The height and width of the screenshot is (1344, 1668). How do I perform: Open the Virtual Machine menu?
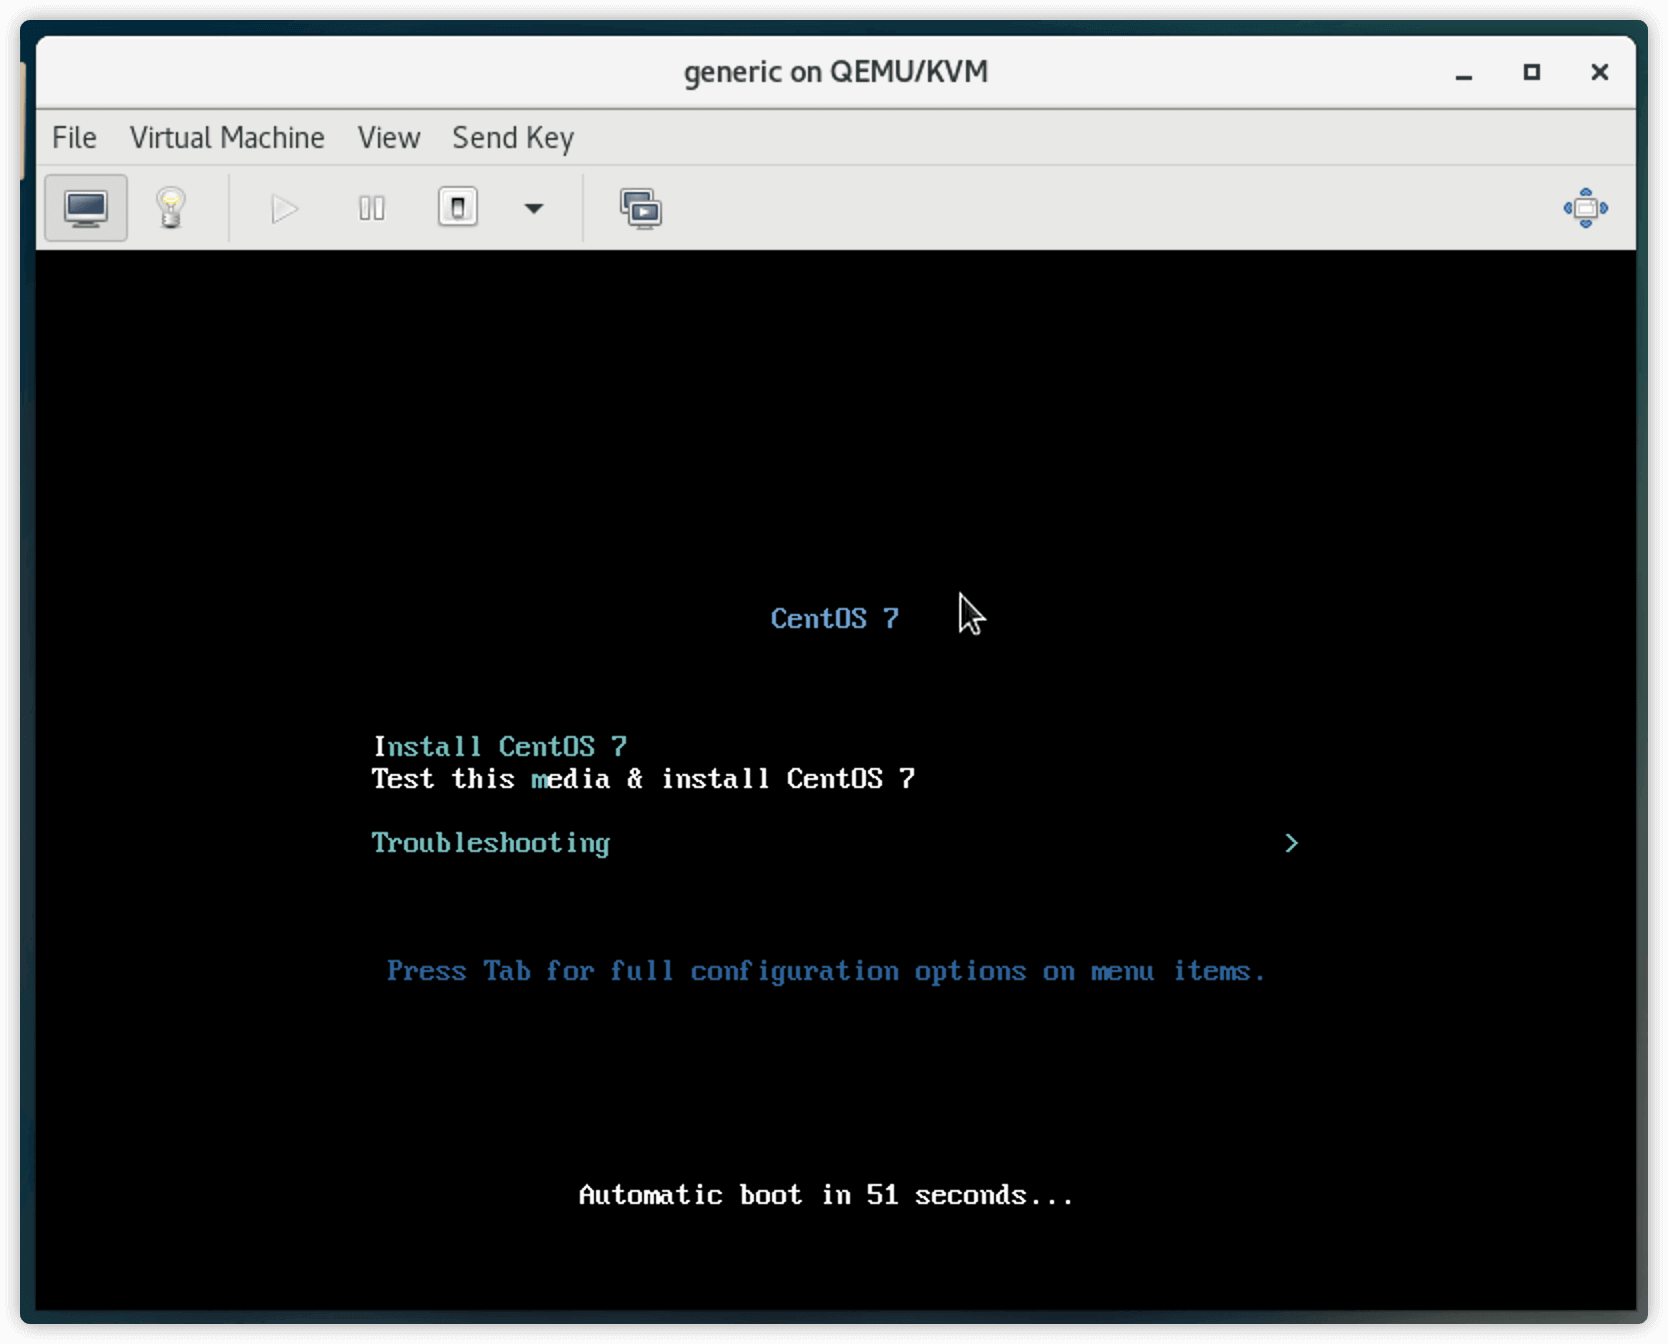(x=227, y=138)
